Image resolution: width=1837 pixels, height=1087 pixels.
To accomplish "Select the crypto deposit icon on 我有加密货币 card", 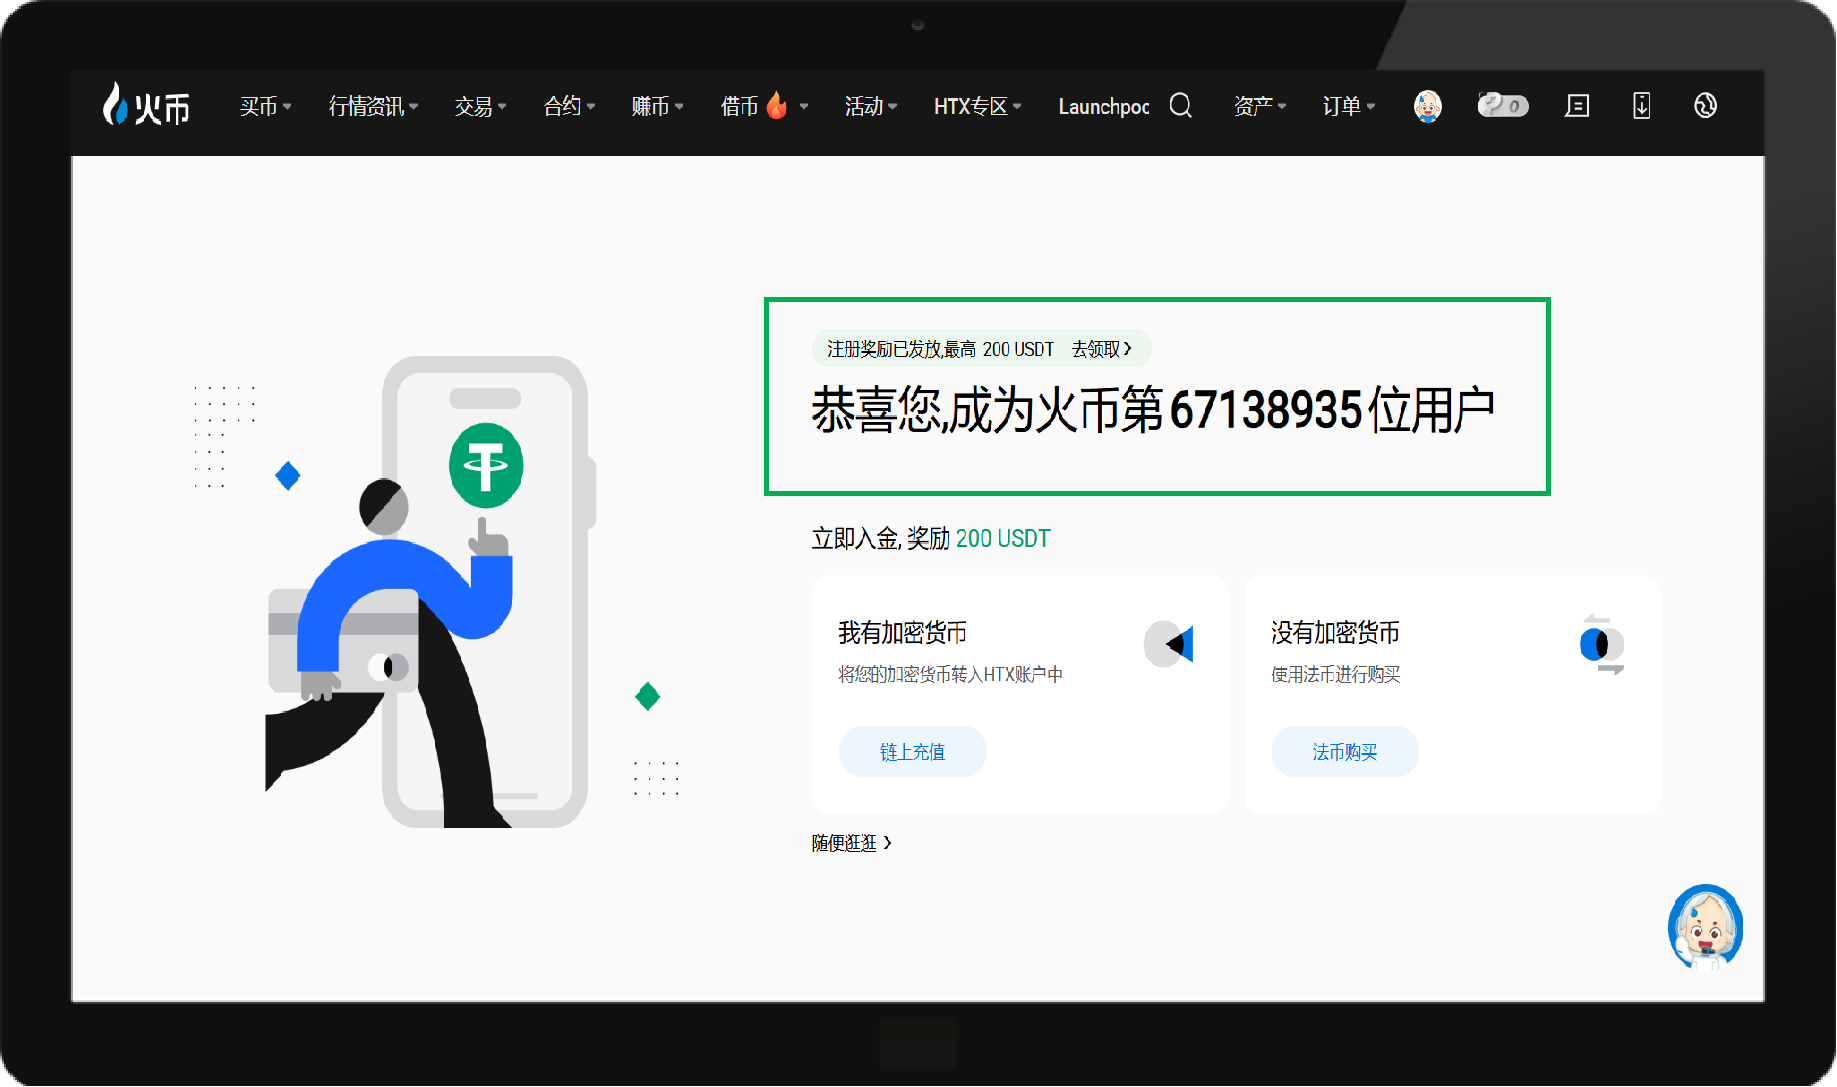I will click(1172, 644).
